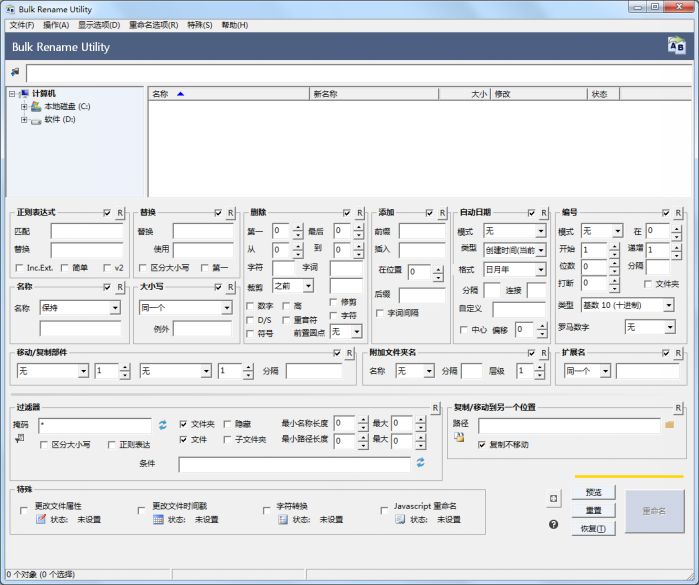
Task: Click the path navigation icon beside address bar
Action: [15, 73]
